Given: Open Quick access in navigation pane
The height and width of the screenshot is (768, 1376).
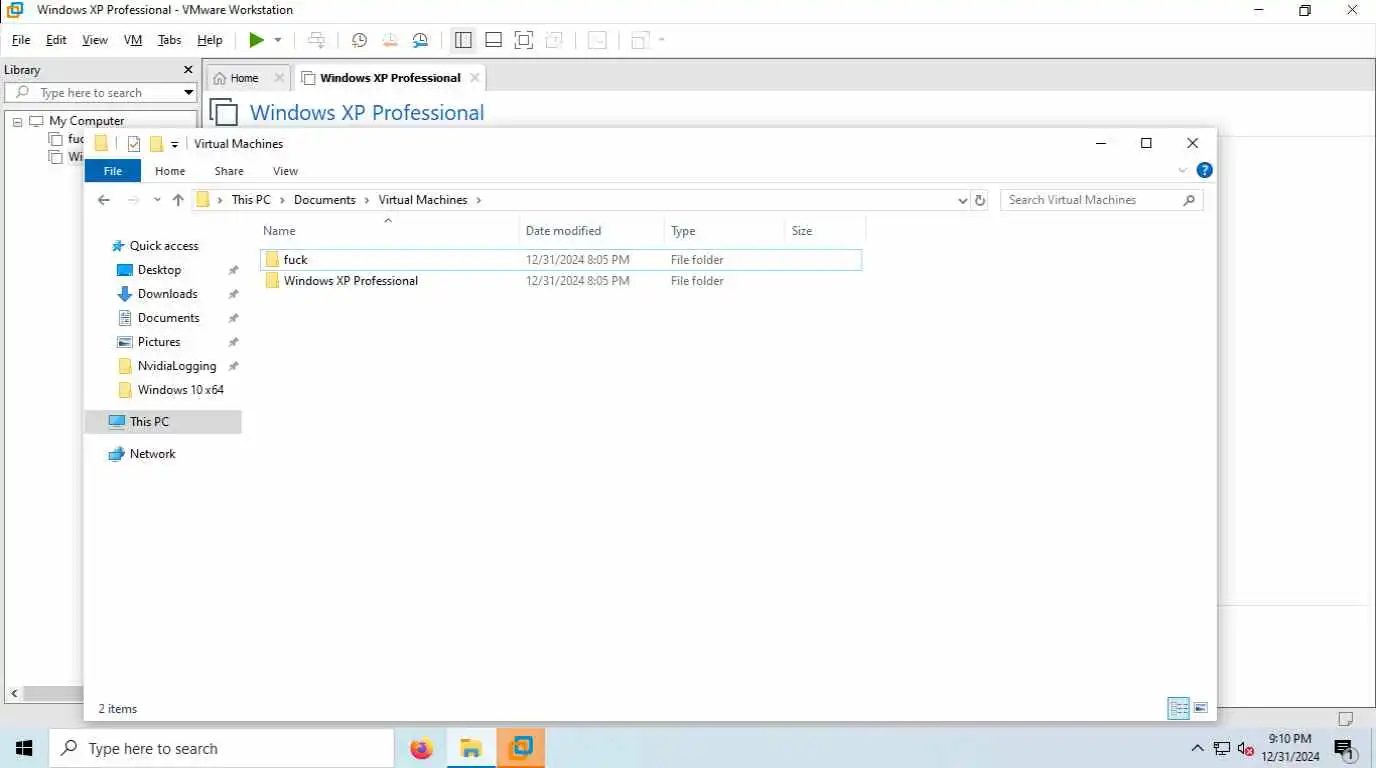Looking at the screenshot, I should pos(164,246).
